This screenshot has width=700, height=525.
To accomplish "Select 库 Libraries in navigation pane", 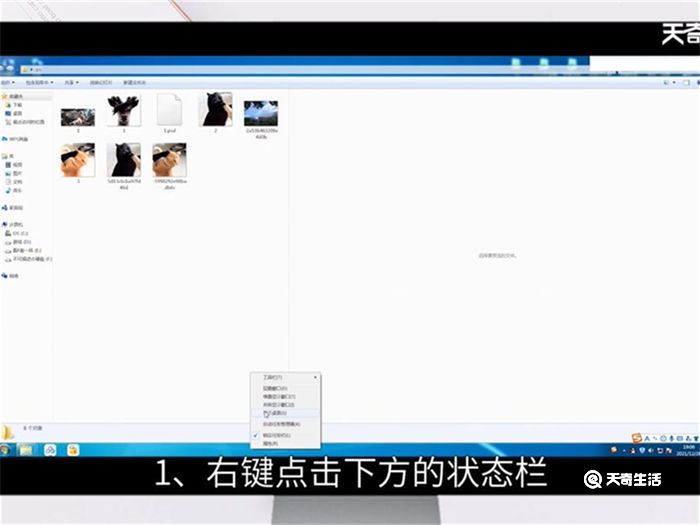I will point(8,156).
